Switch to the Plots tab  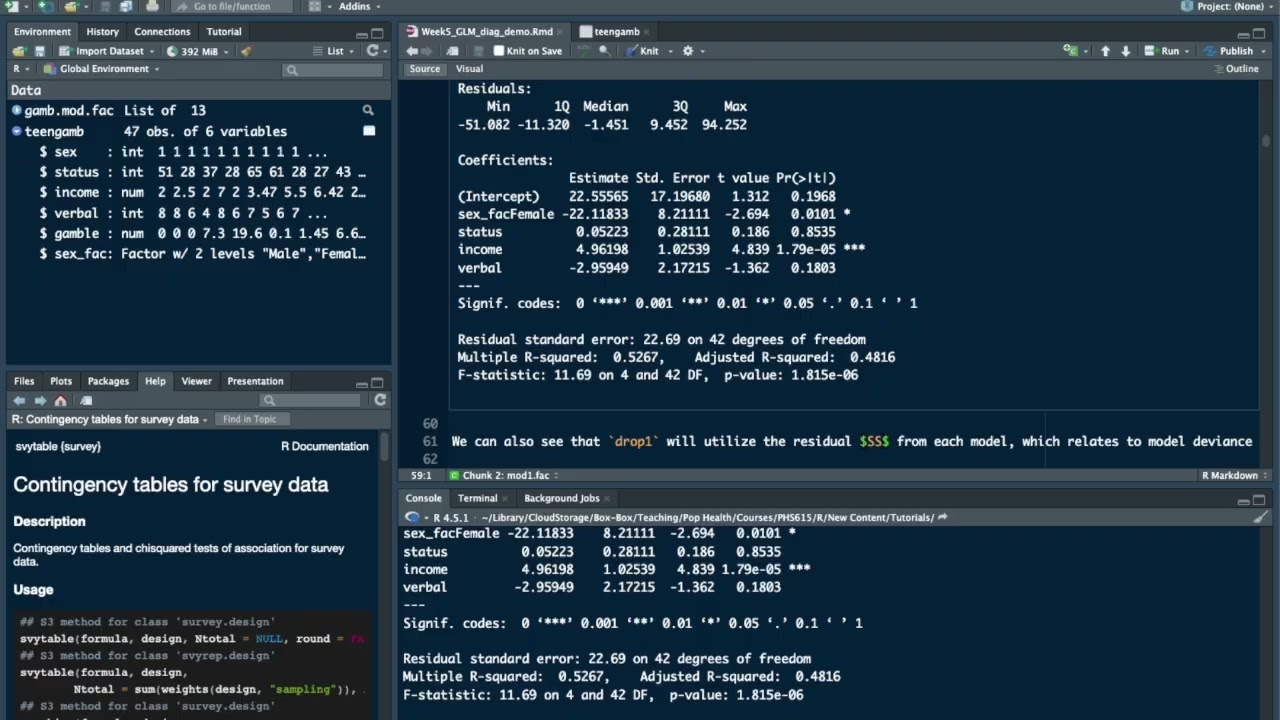pyautogui.click(x=61, y=381)
